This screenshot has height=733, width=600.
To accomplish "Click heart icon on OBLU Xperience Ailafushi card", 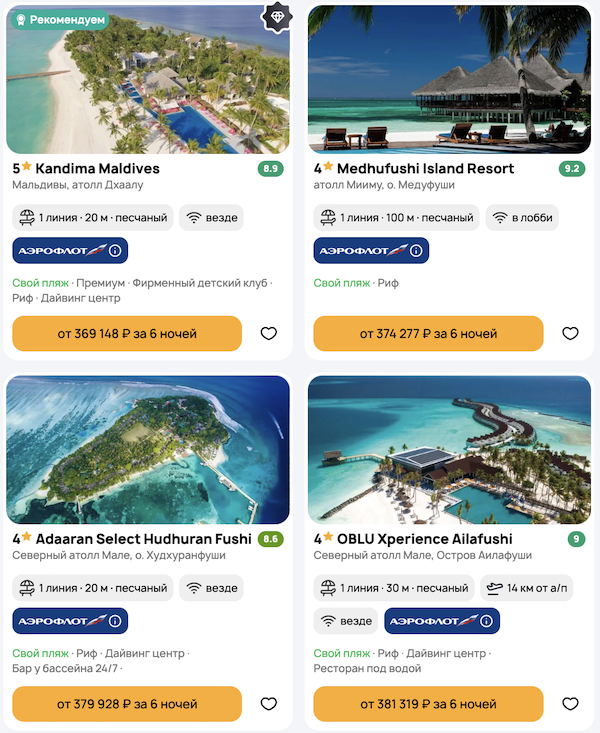I will (x=570, y=704).
